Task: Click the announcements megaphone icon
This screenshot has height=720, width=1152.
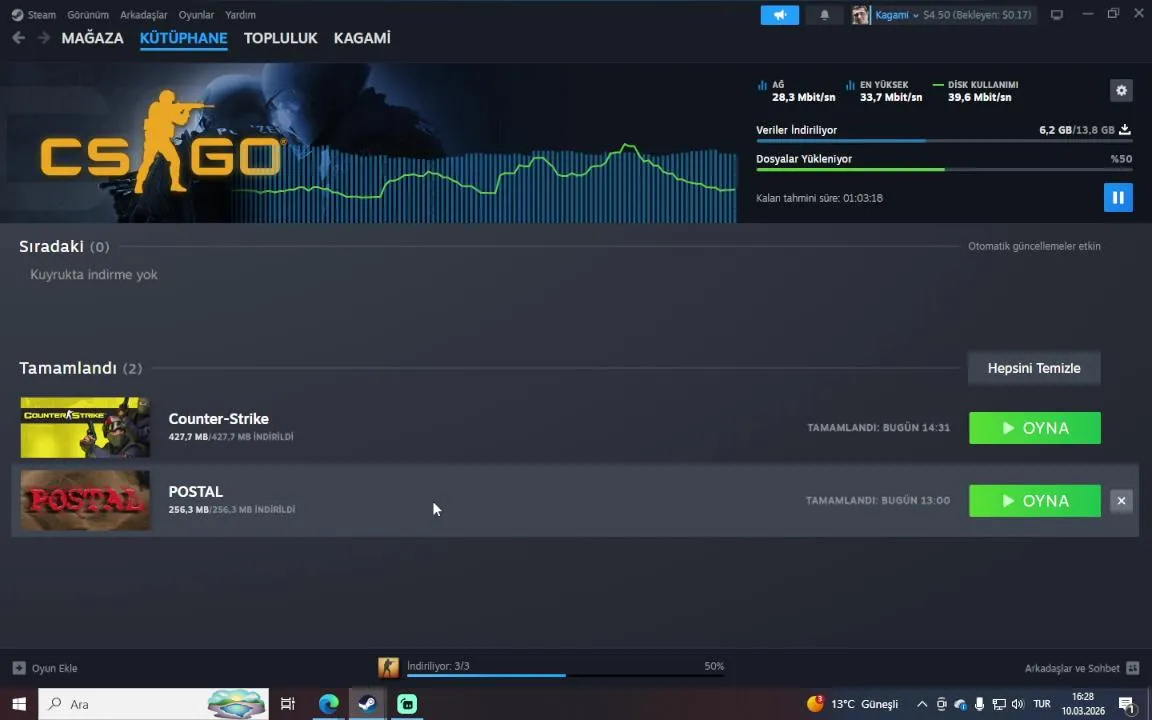Action: click(780, 15)
